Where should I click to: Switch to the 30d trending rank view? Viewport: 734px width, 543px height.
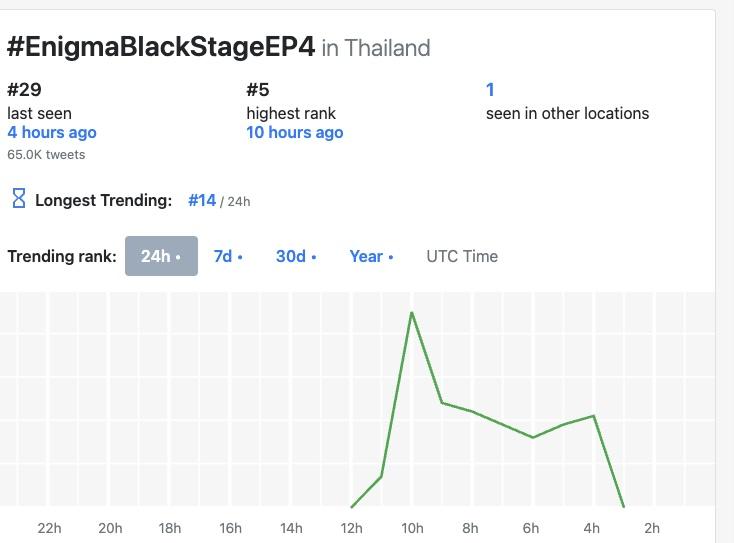click(x=296, y=257)
